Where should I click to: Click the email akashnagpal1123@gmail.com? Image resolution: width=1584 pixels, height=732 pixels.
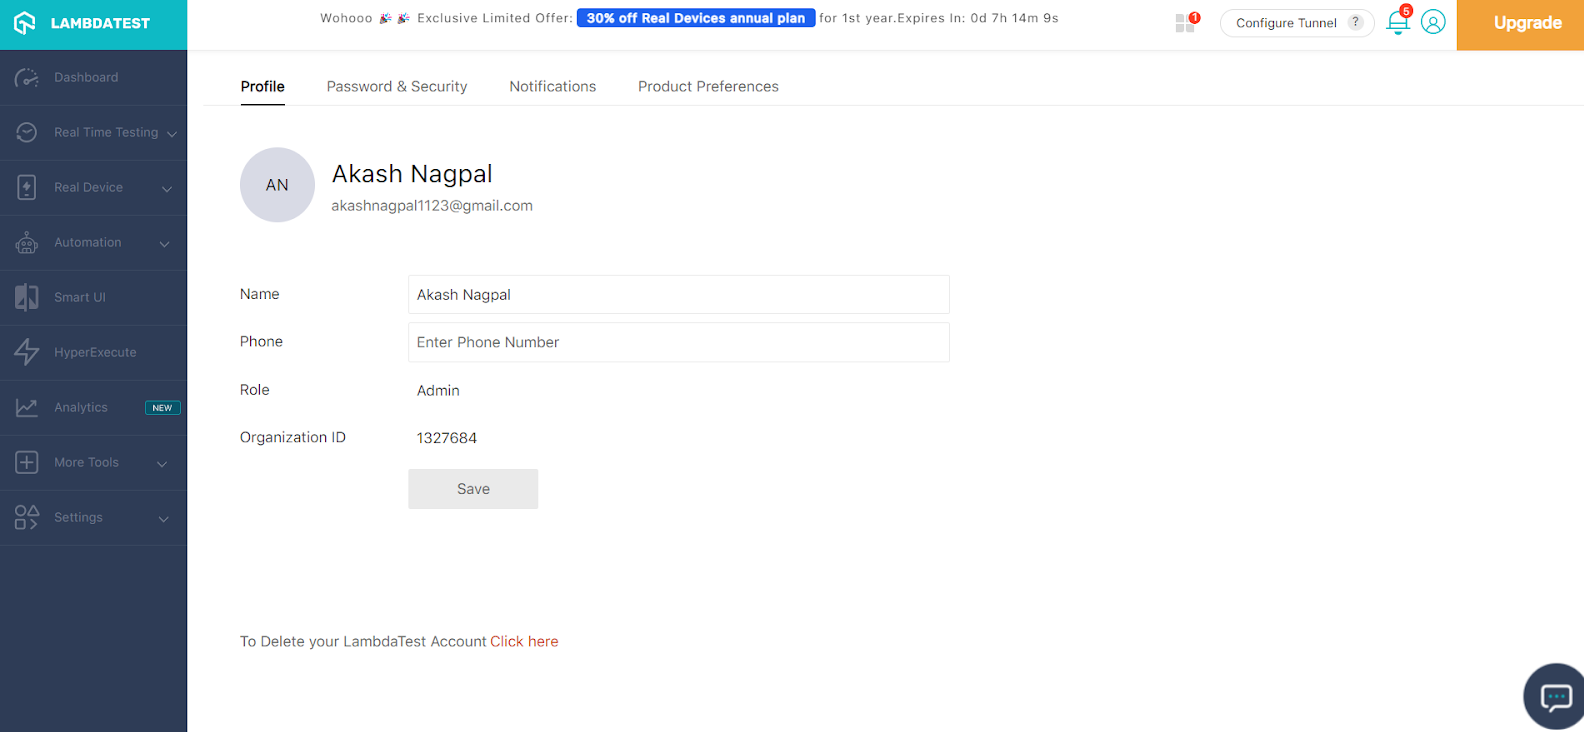point(432,206)
